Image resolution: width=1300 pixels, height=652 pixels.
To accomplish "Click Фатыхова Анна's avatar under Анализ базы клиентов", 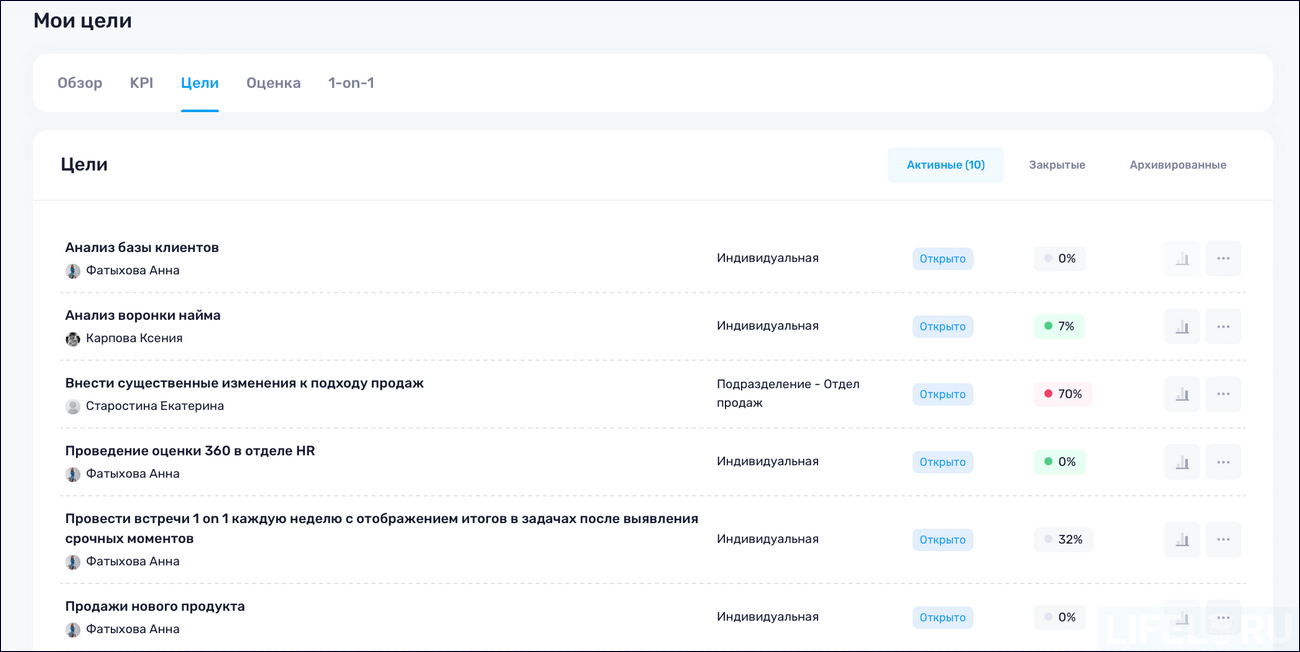I will 71,270.
